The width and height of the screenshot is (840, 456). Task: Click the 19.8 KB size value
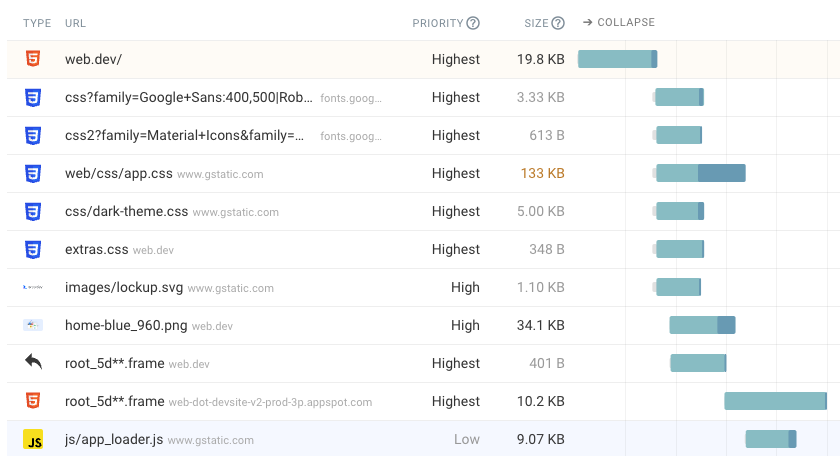coord(541,59)
